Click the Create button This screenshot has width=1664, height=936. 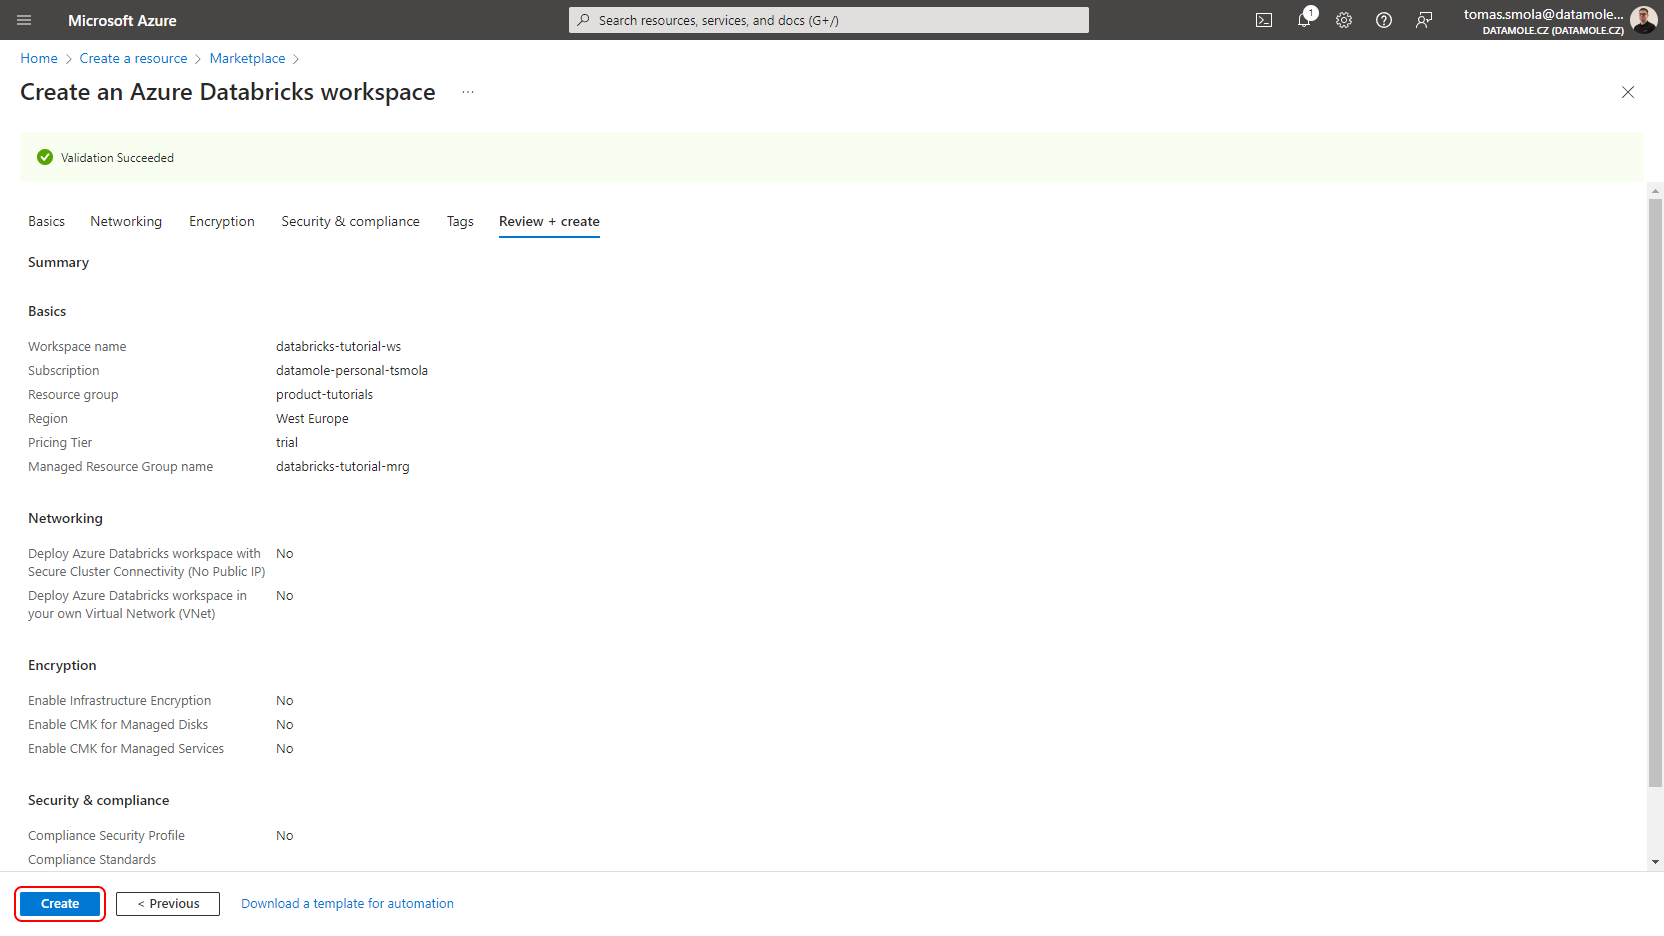pyautogui.click(x=60, y=903)
